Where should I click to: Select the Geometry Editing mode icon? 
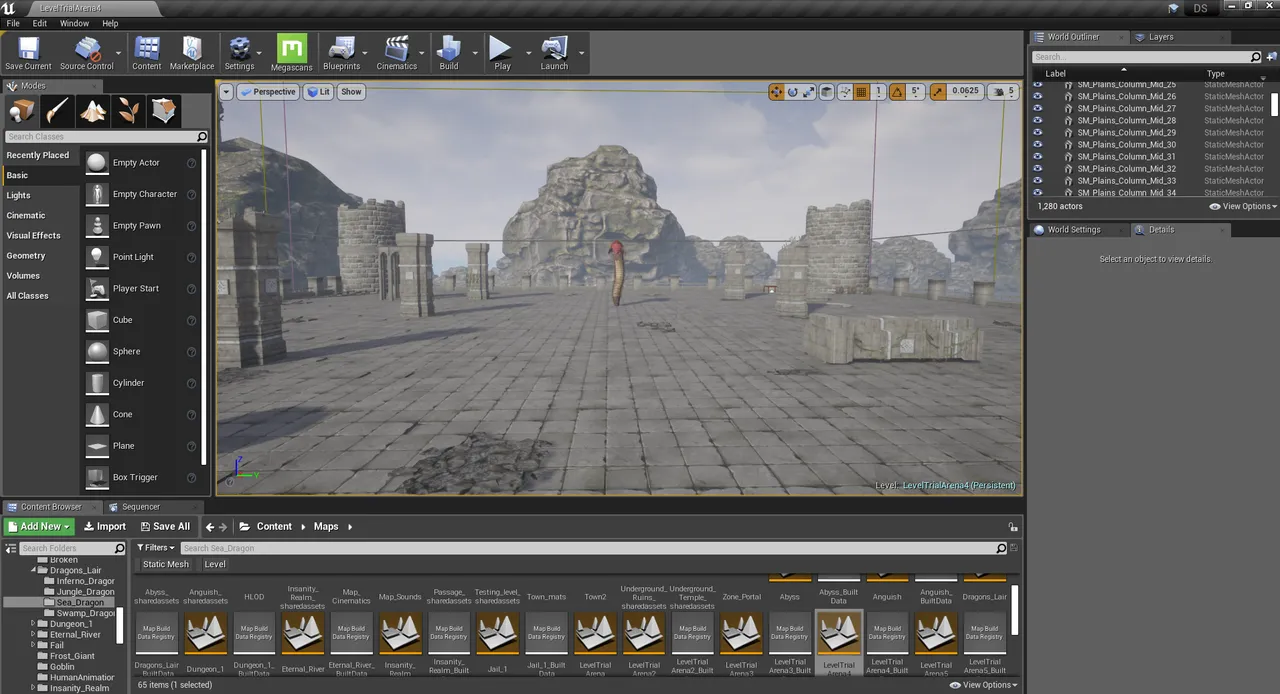[x=164, y=110]
